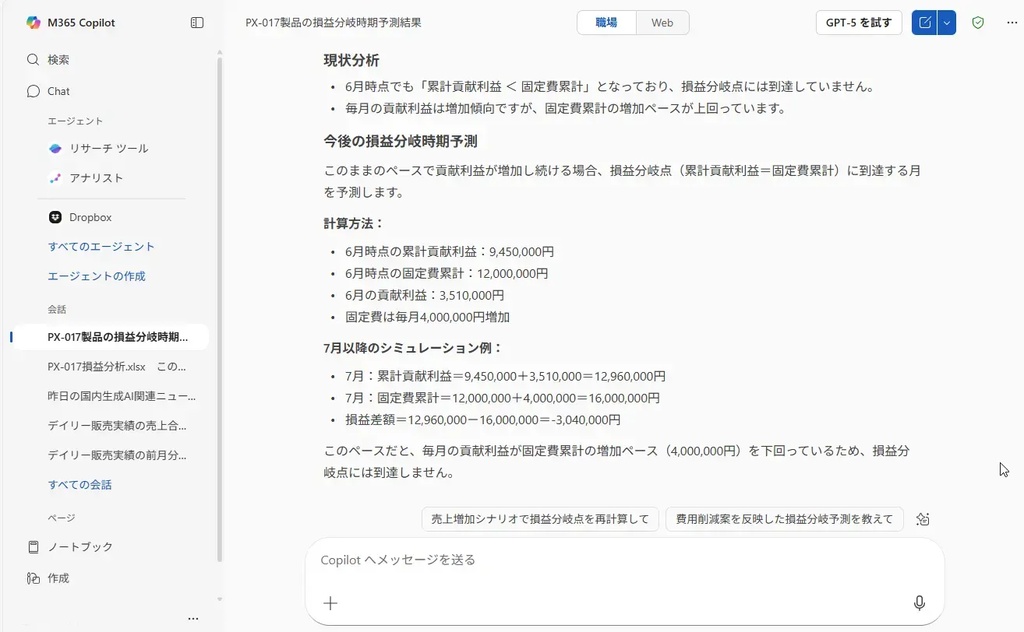Click すべてのエージェント link
The width and height of the screenshot is (1024, 632).
(x=101, y=247)
